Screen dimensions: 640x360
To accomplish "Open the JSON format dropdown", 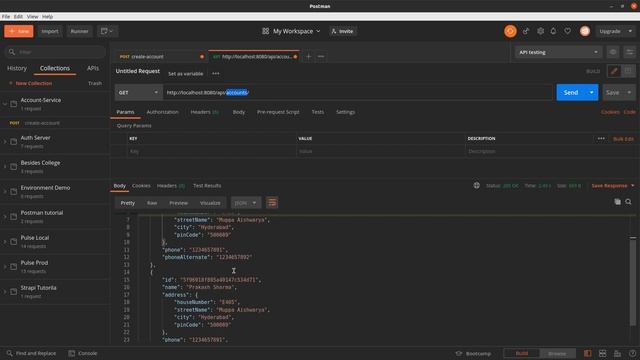I will pos(245,203).
